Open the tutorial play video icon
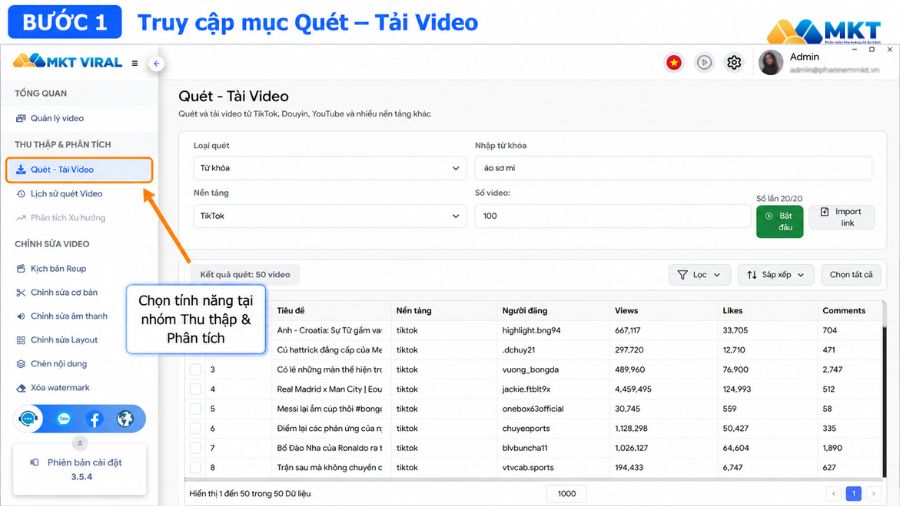Screen dimensions: 900x506 (x=704, y=62)
